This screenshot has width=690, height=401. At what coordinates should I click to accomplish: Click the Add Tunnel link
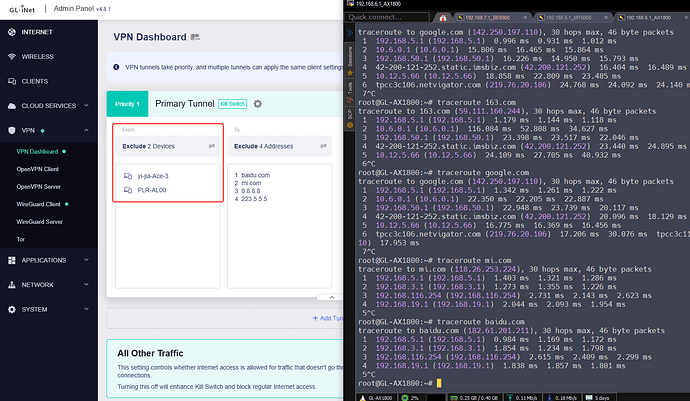pyautogui.click(x=328, y=318)
